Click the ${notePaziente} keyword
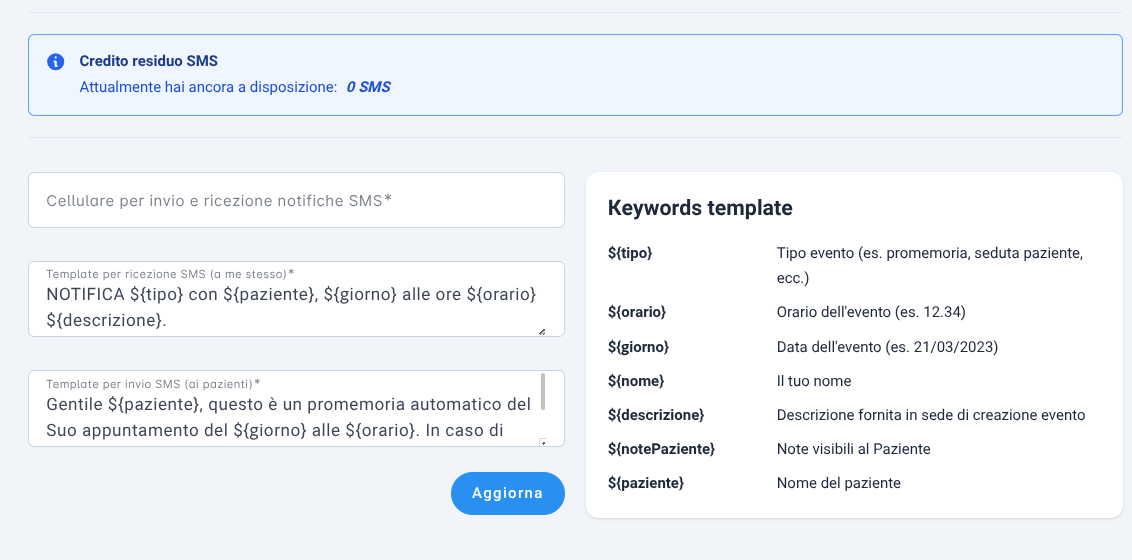This screenshot has height=560, width=1132. pos(661,449)
